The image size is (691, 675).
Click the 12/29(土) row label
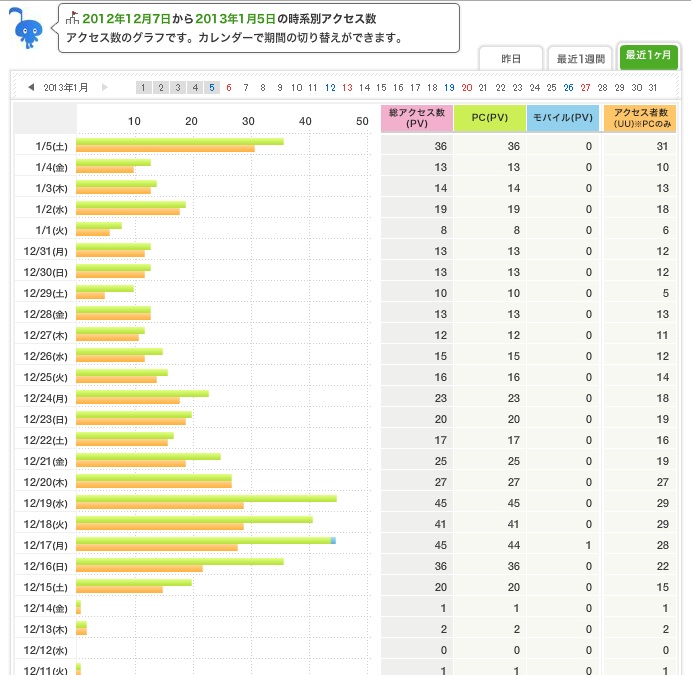click(46, 293)
